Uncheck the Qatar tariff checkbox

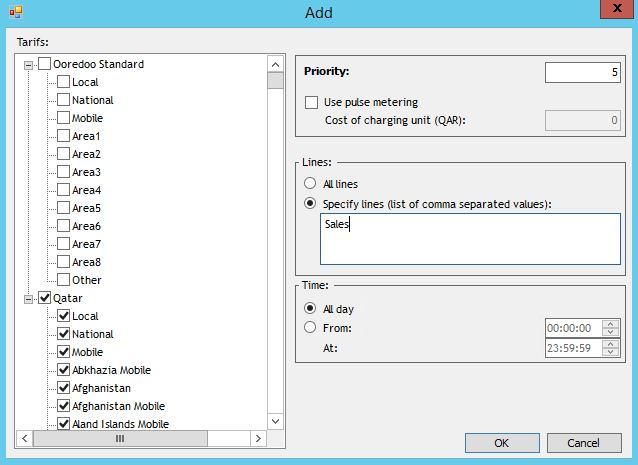pos(44,298)
